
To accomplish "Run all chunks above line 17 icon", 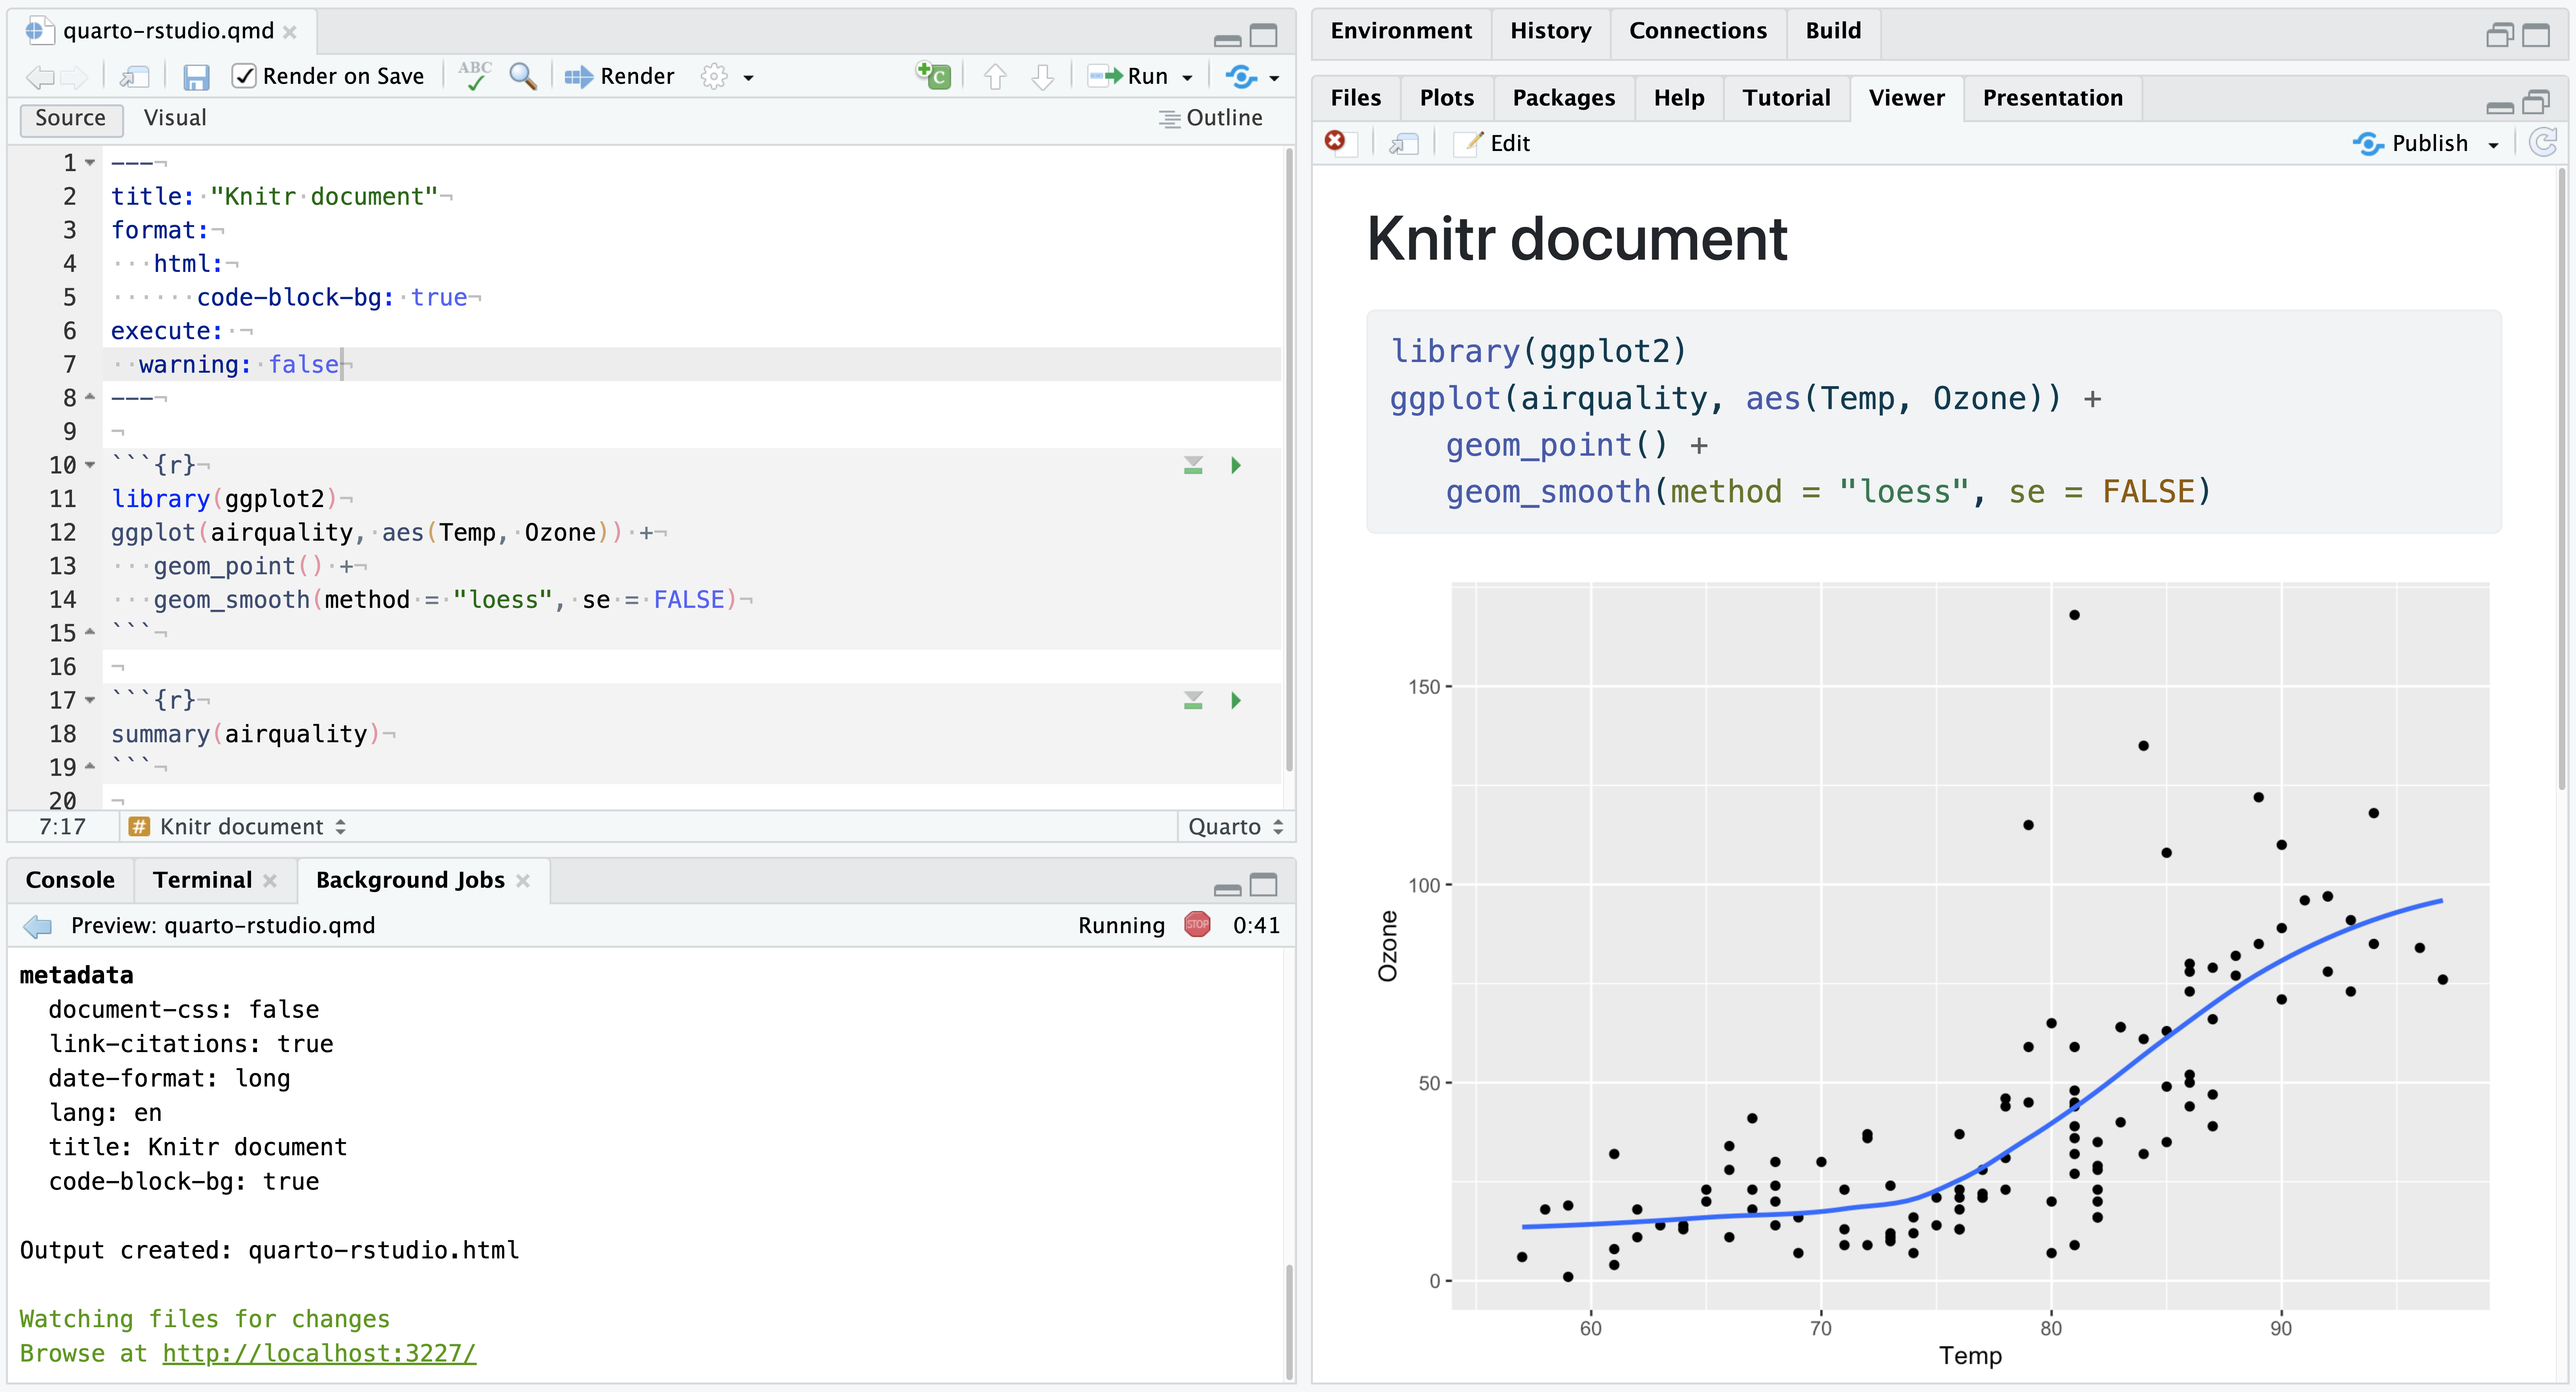I will 1193,700.
